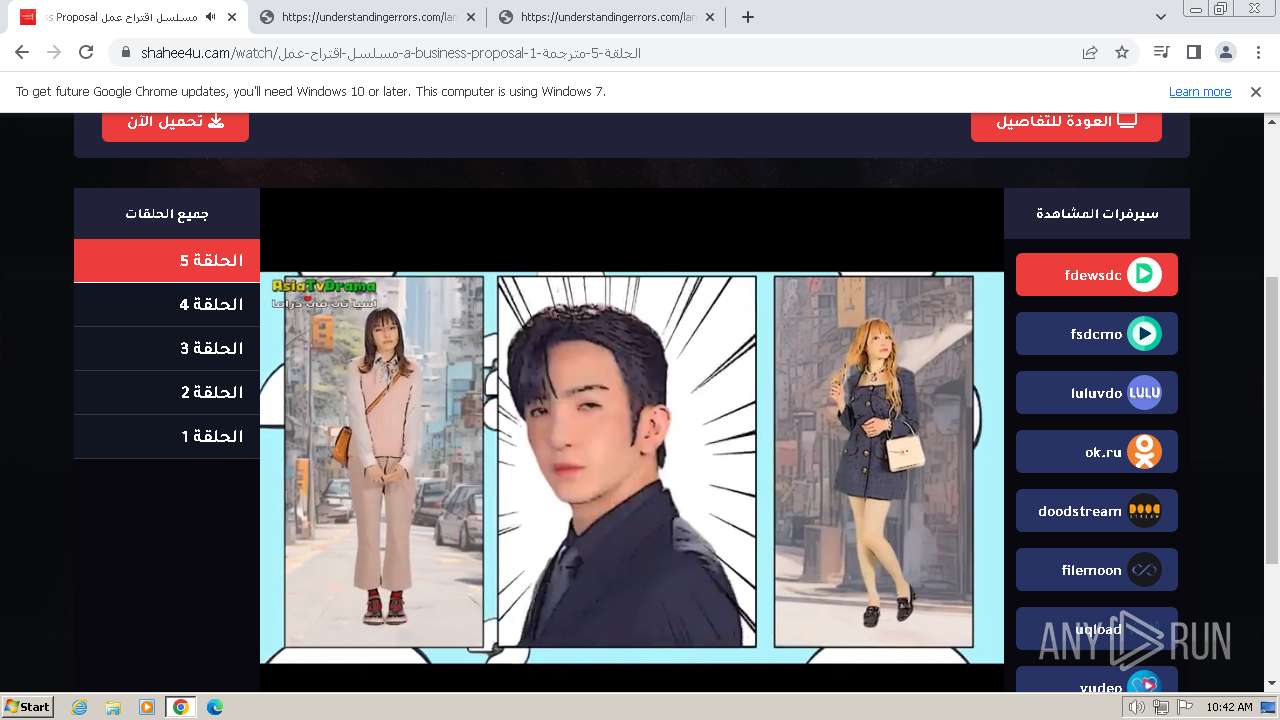Close the second understandingerrors tab
The image size is (1280, 720).
tap(471, 17)
